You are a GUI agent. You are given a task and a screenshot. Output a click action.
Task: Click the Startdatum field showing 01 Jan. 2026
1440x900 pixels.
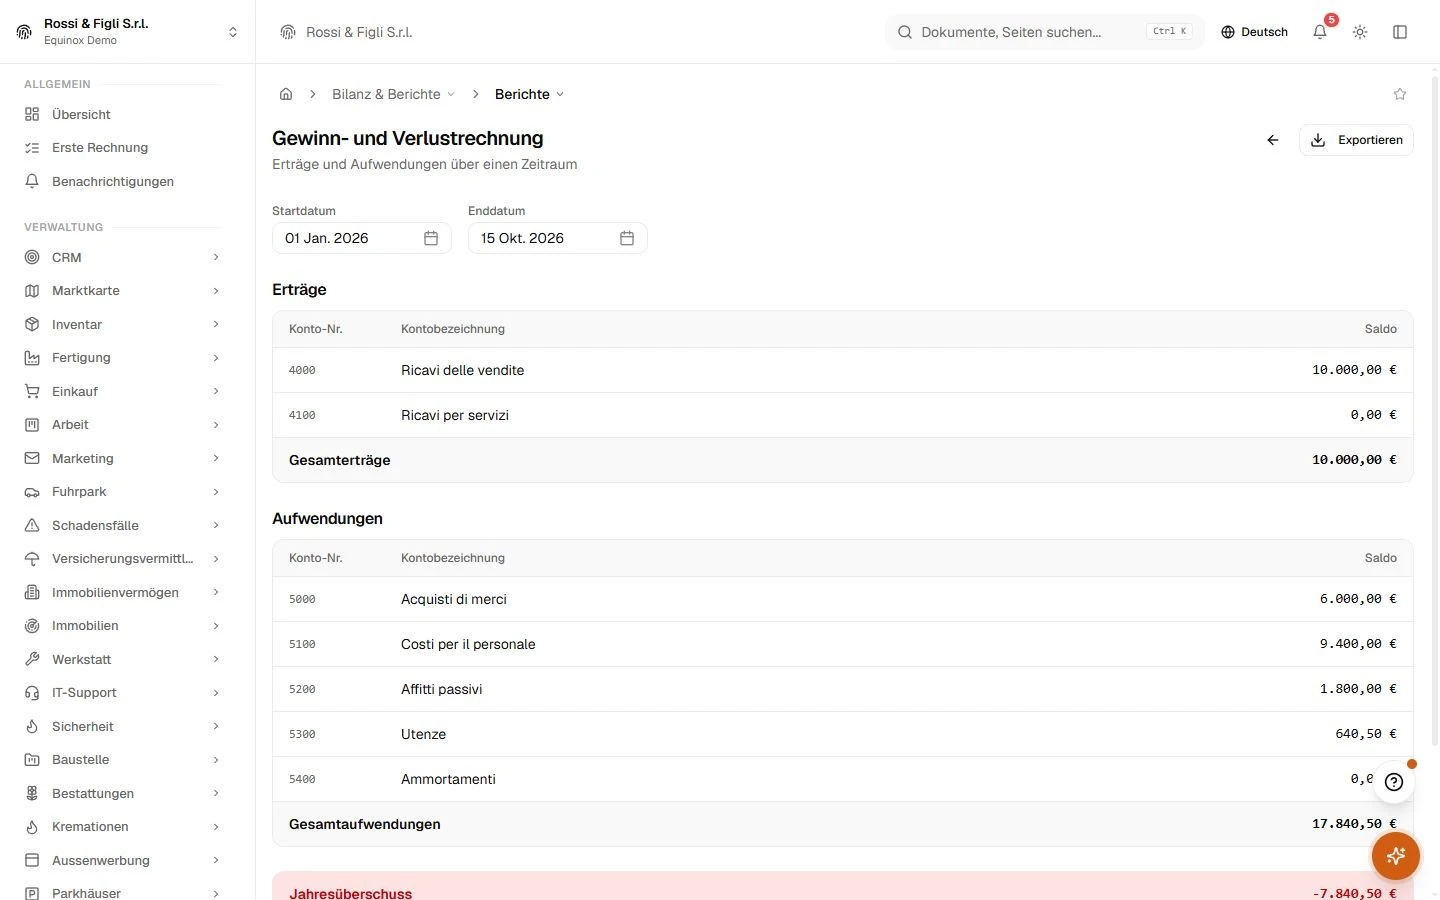362,238
